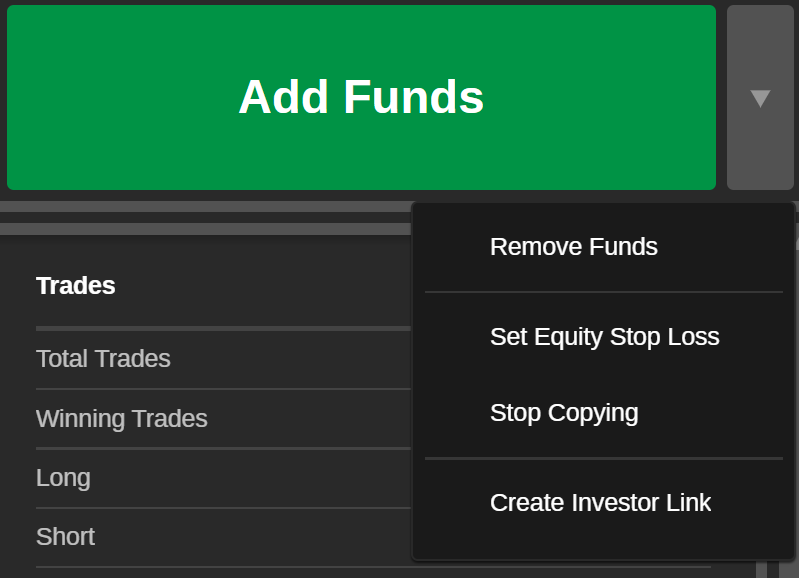Set a stop loss on equity

(x=604, y=337)
